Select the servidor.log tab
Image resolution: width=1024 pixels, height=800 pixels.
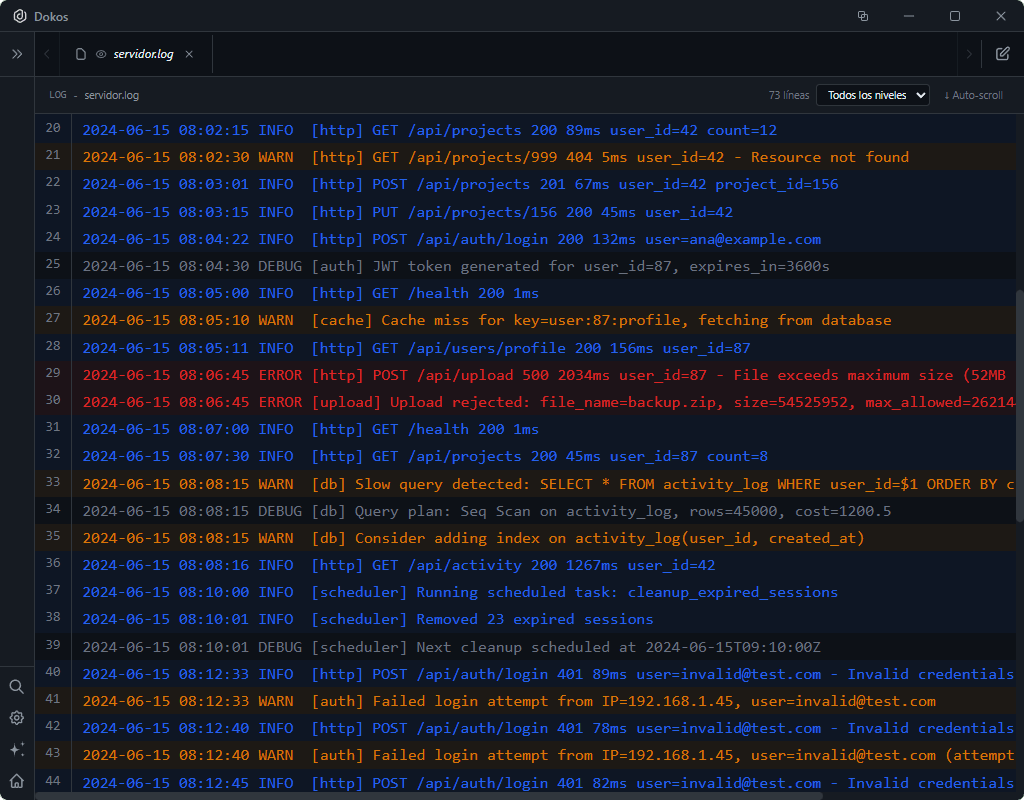pyautogui.click(x=143, y=54)
